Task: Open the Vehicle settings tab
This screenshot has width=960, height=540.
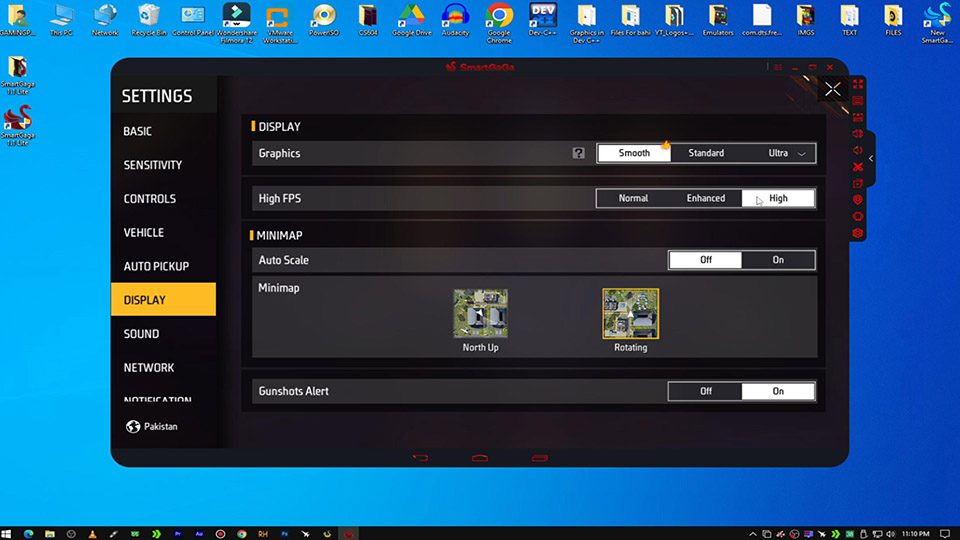Action: pos(163,233)
